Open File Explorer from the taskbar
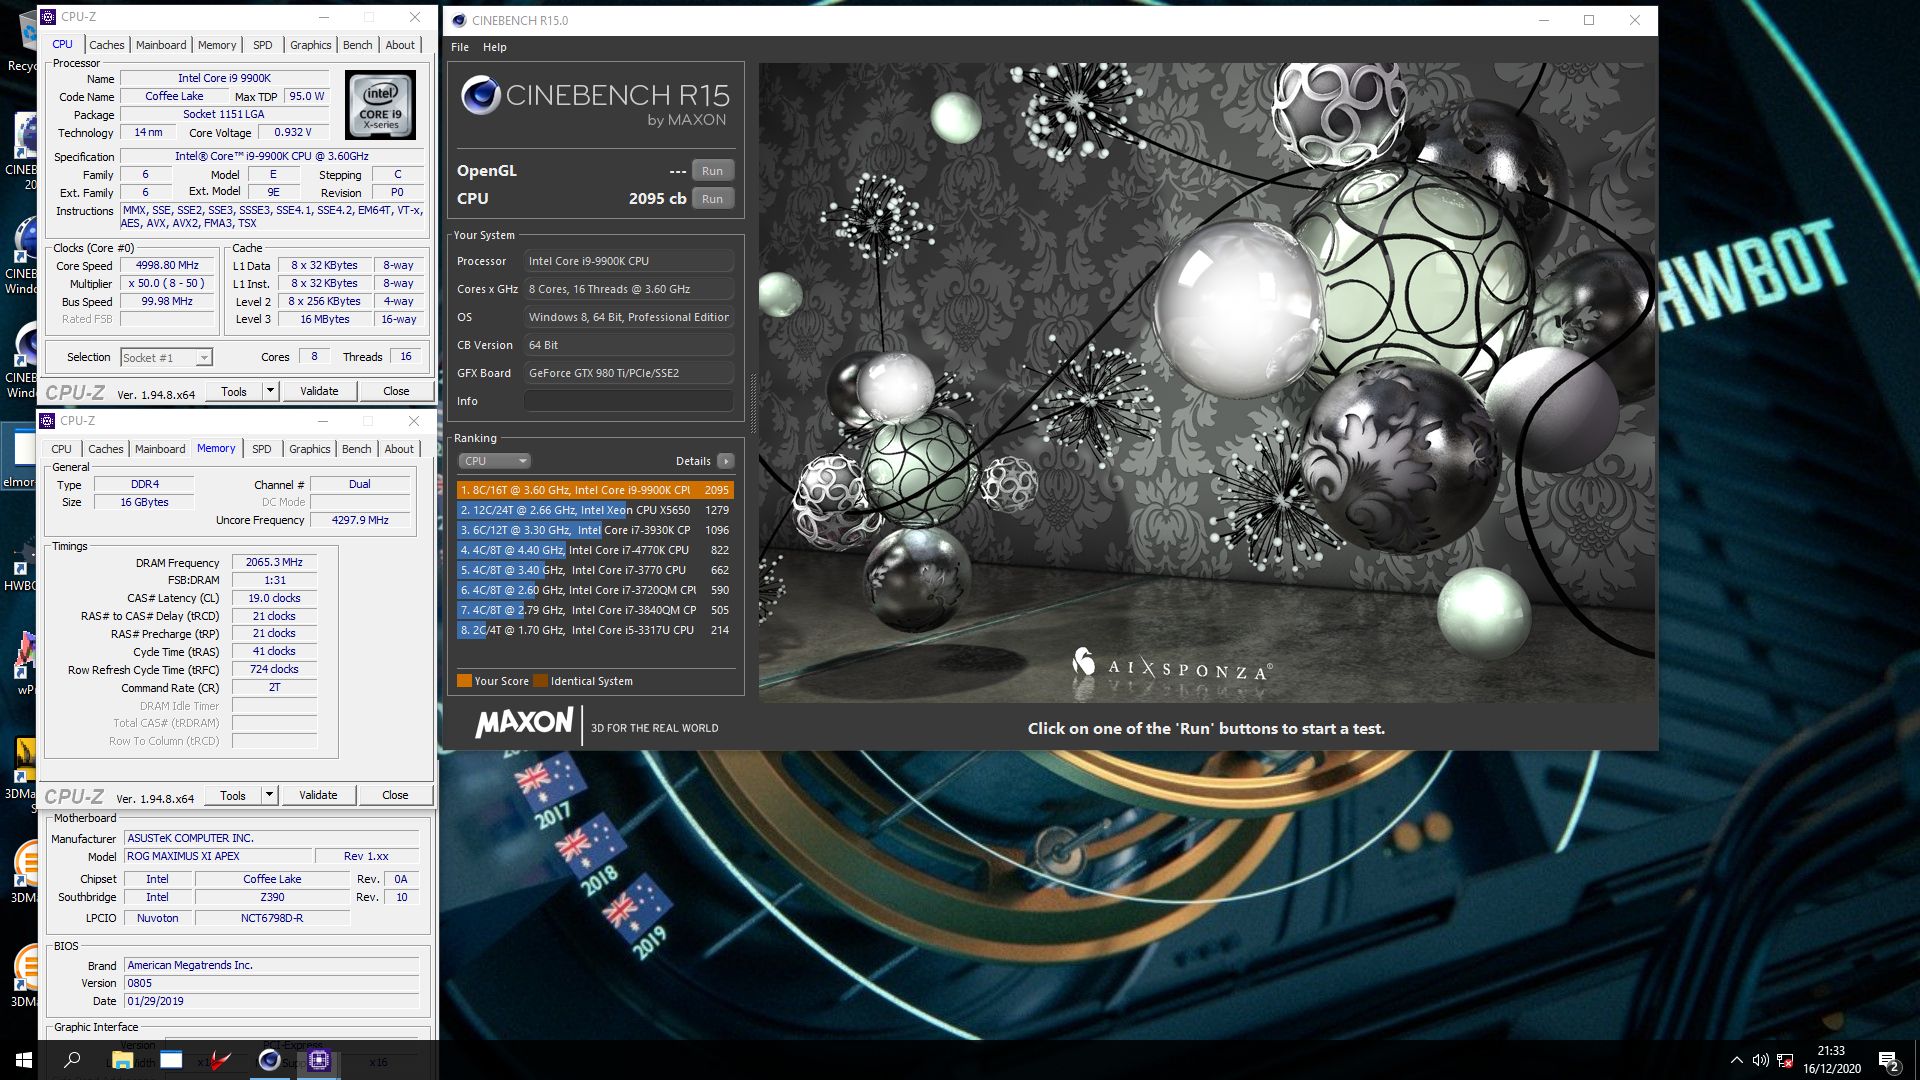Viewport: 1920px width, 1080px height. [x=122, y=1060]
